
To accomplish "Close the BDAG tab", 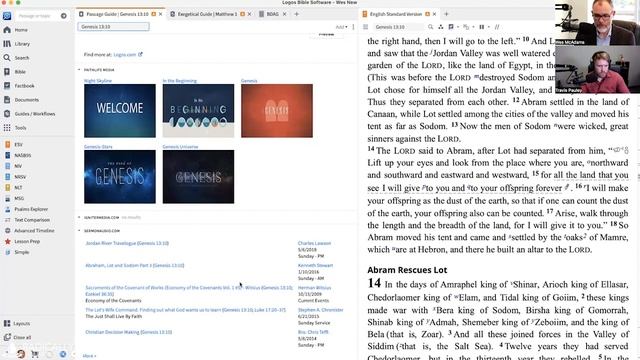I will (284, 14).
